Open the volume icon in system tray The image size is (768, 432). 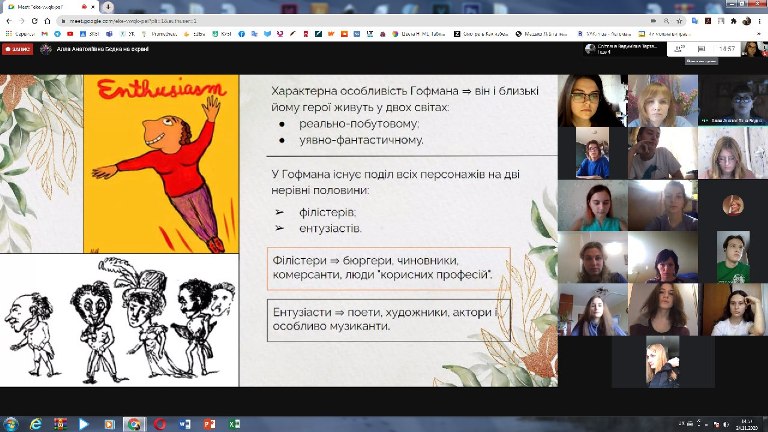(x=726, y=424)
